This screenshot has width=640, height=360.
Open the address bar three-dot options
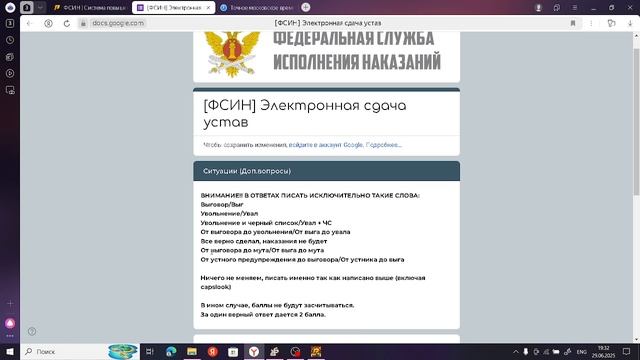(x=591, y=23)
